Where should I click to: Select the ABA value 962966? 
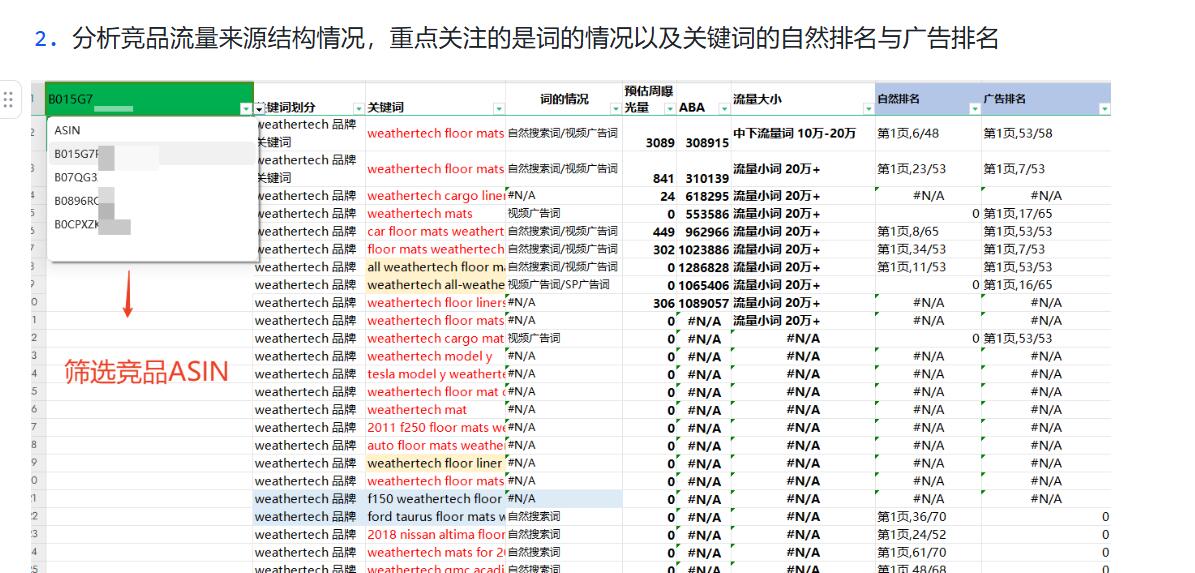point(704,232)
